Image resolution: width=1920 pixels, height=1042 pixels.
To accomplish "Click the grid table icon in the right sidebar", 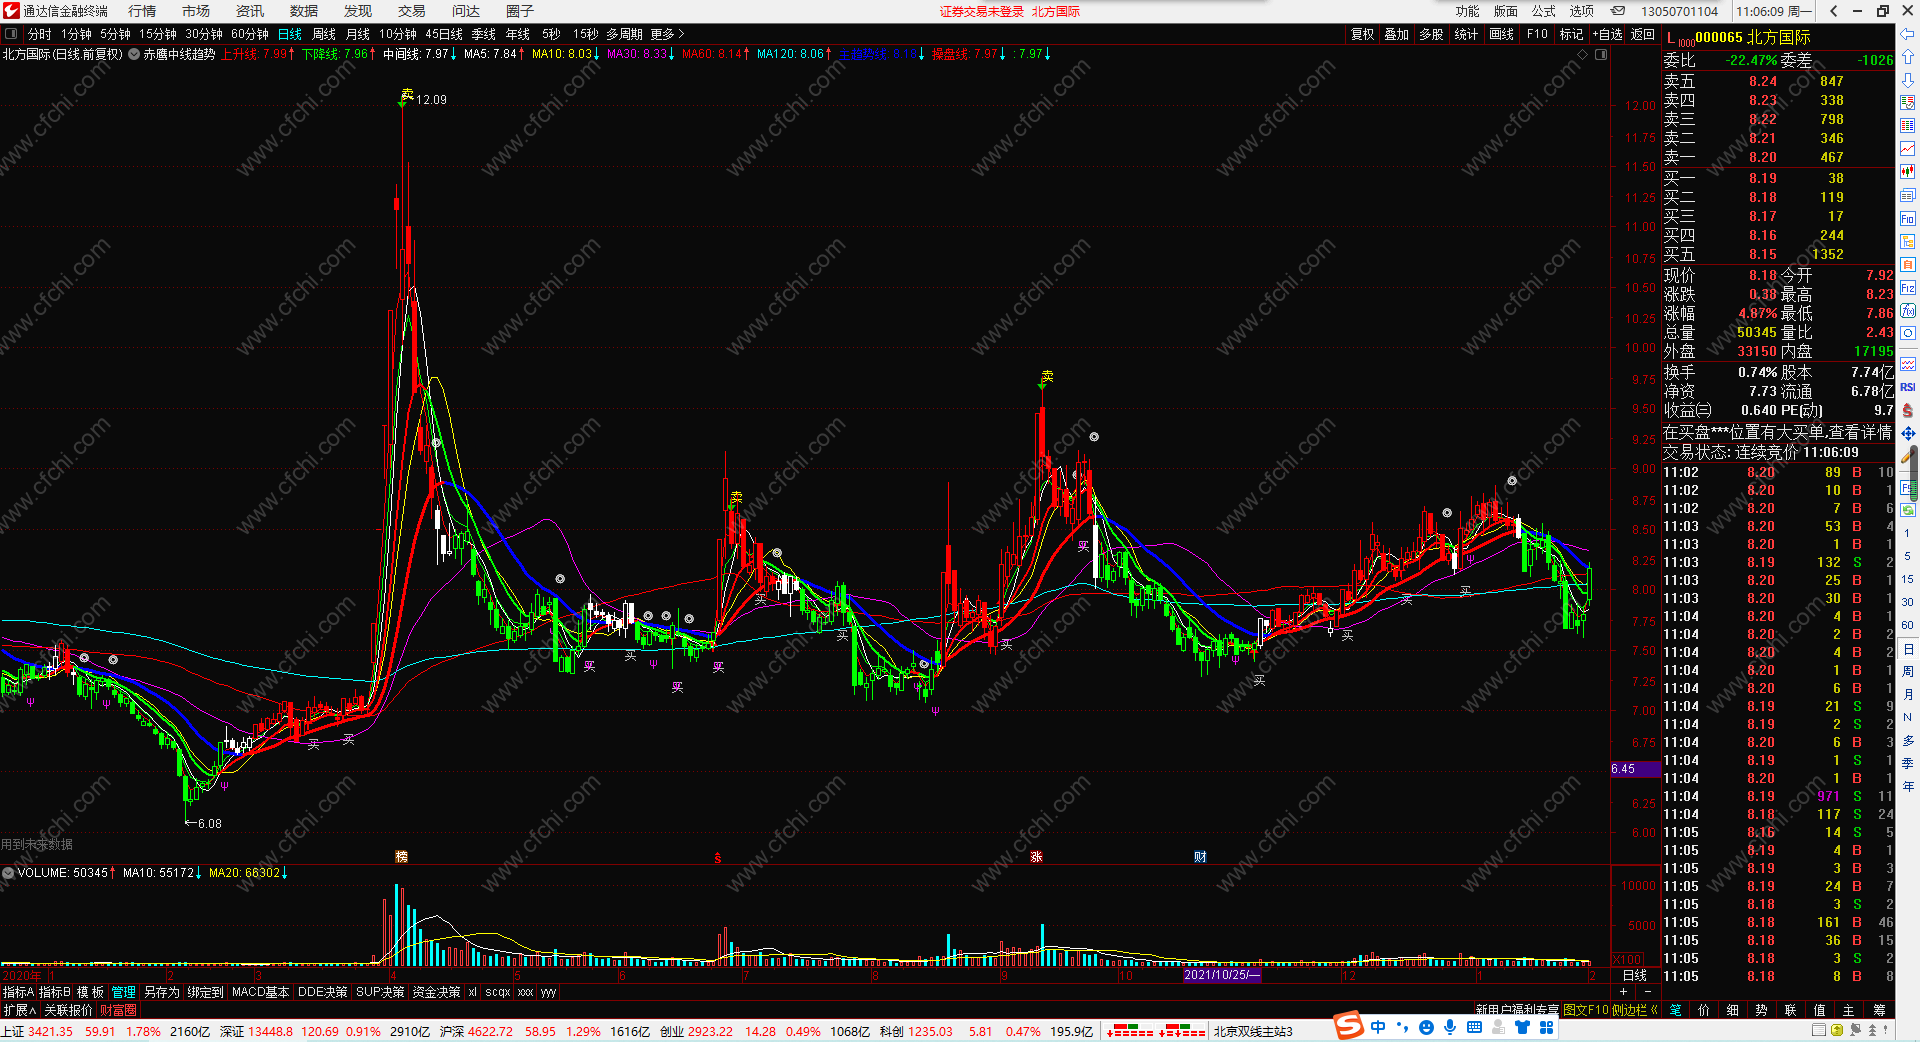I will click(x=1908, y=126).
